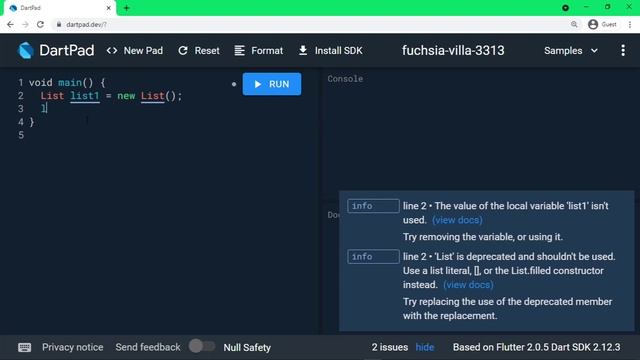The width and height of the screenshot is (640, 360).
Task: Click the list1 variable in code
Action: point(84,96)
